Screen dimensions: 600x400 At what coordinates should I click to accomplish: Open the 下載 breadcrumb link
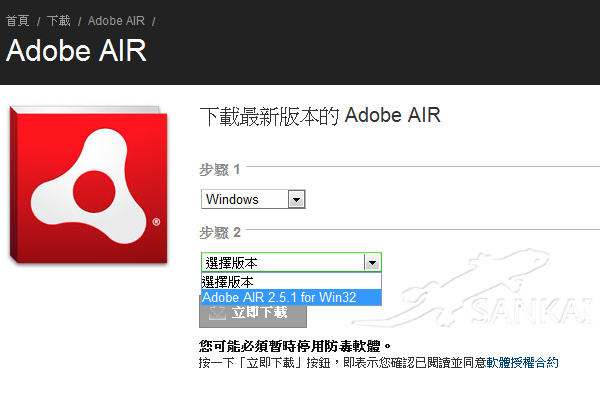coord(59,21)
